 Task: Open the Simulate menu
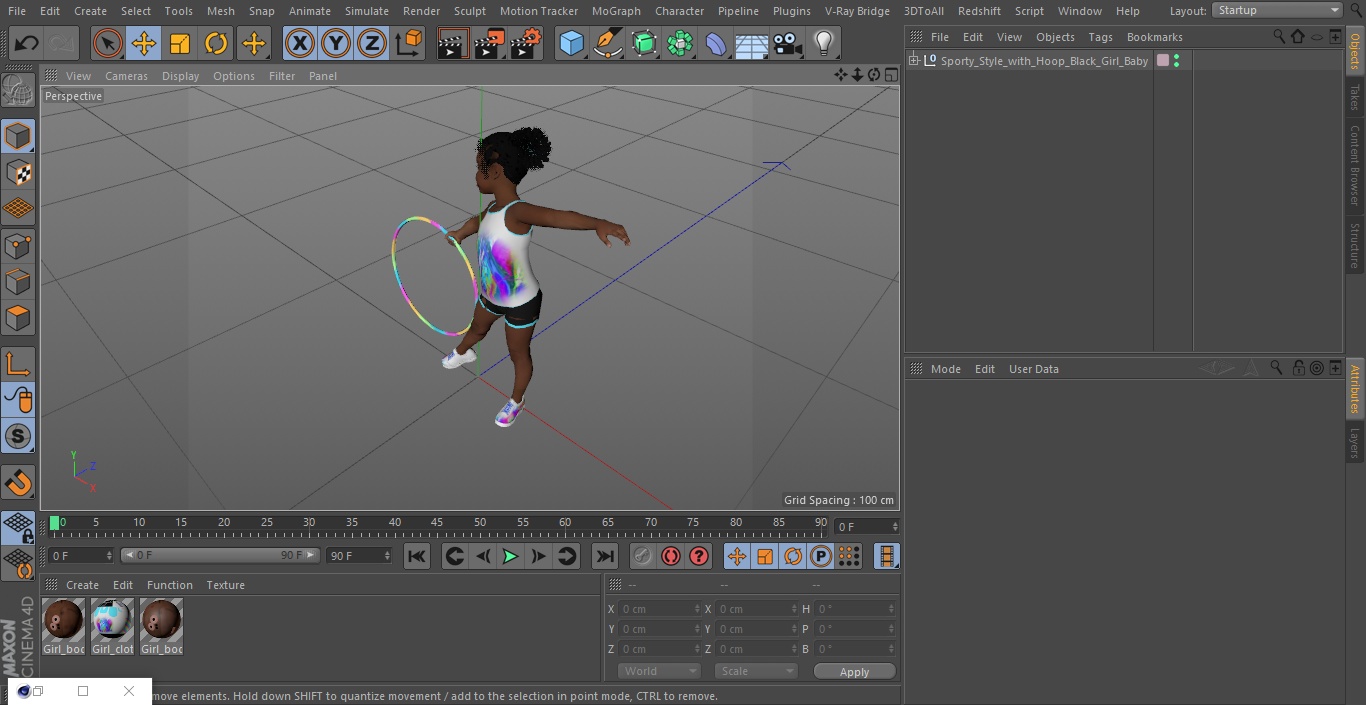coord(367,11)
